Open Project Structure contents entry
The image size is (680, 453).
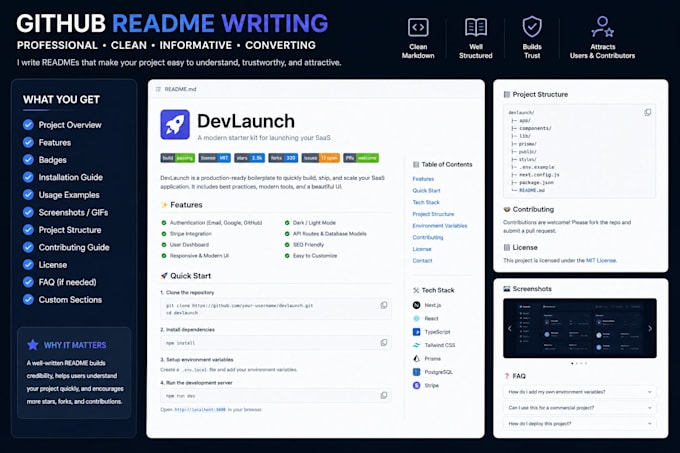click(x=433, y=214)
